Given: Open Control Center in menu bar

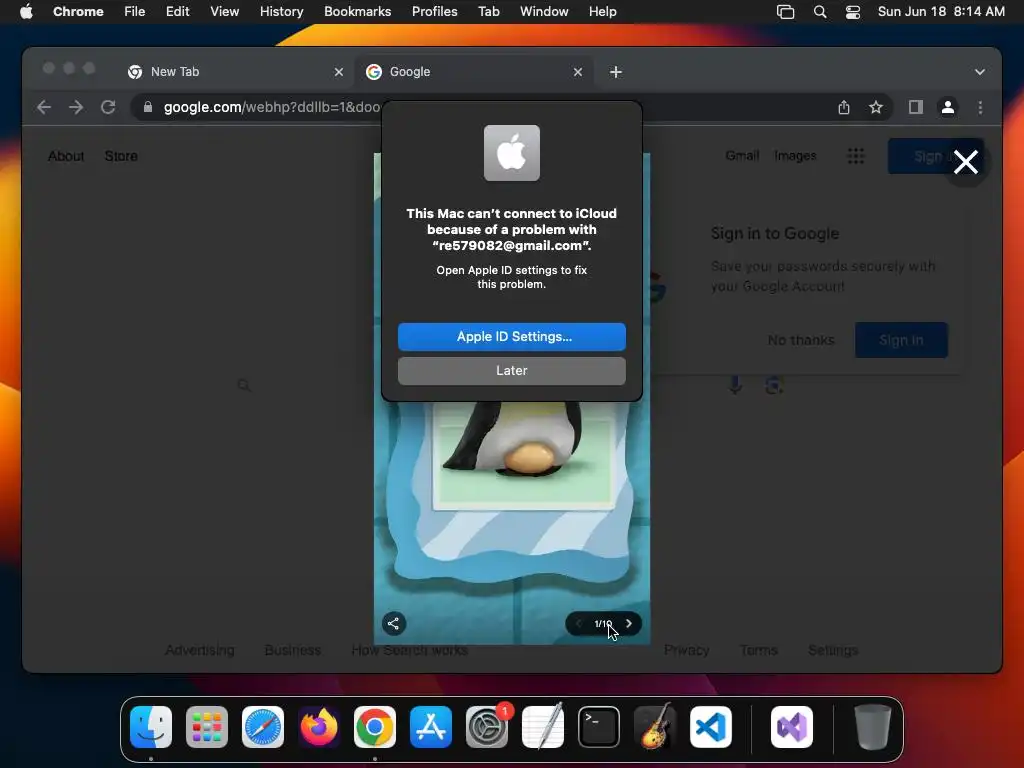Looking at the screenshot, I should tap(852, 11).
